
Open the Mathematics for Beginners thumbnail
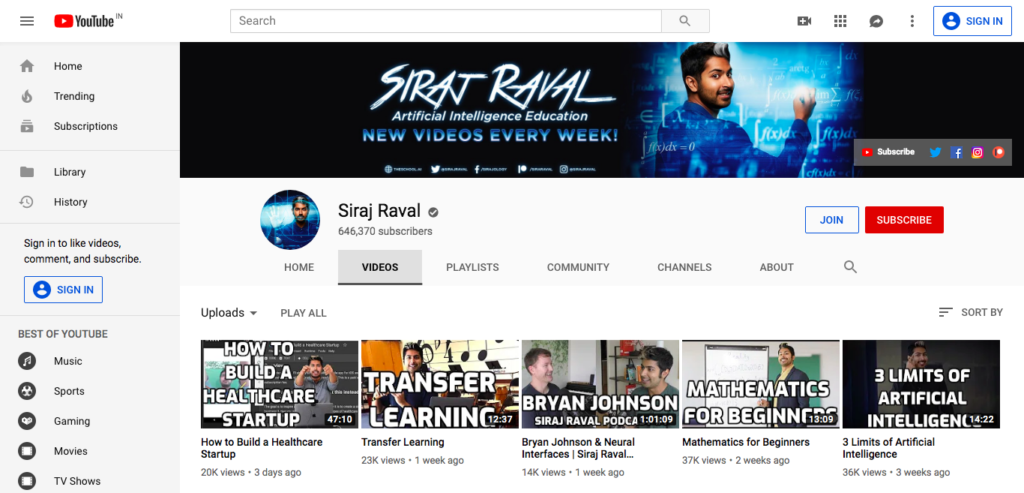pos(761,384)
